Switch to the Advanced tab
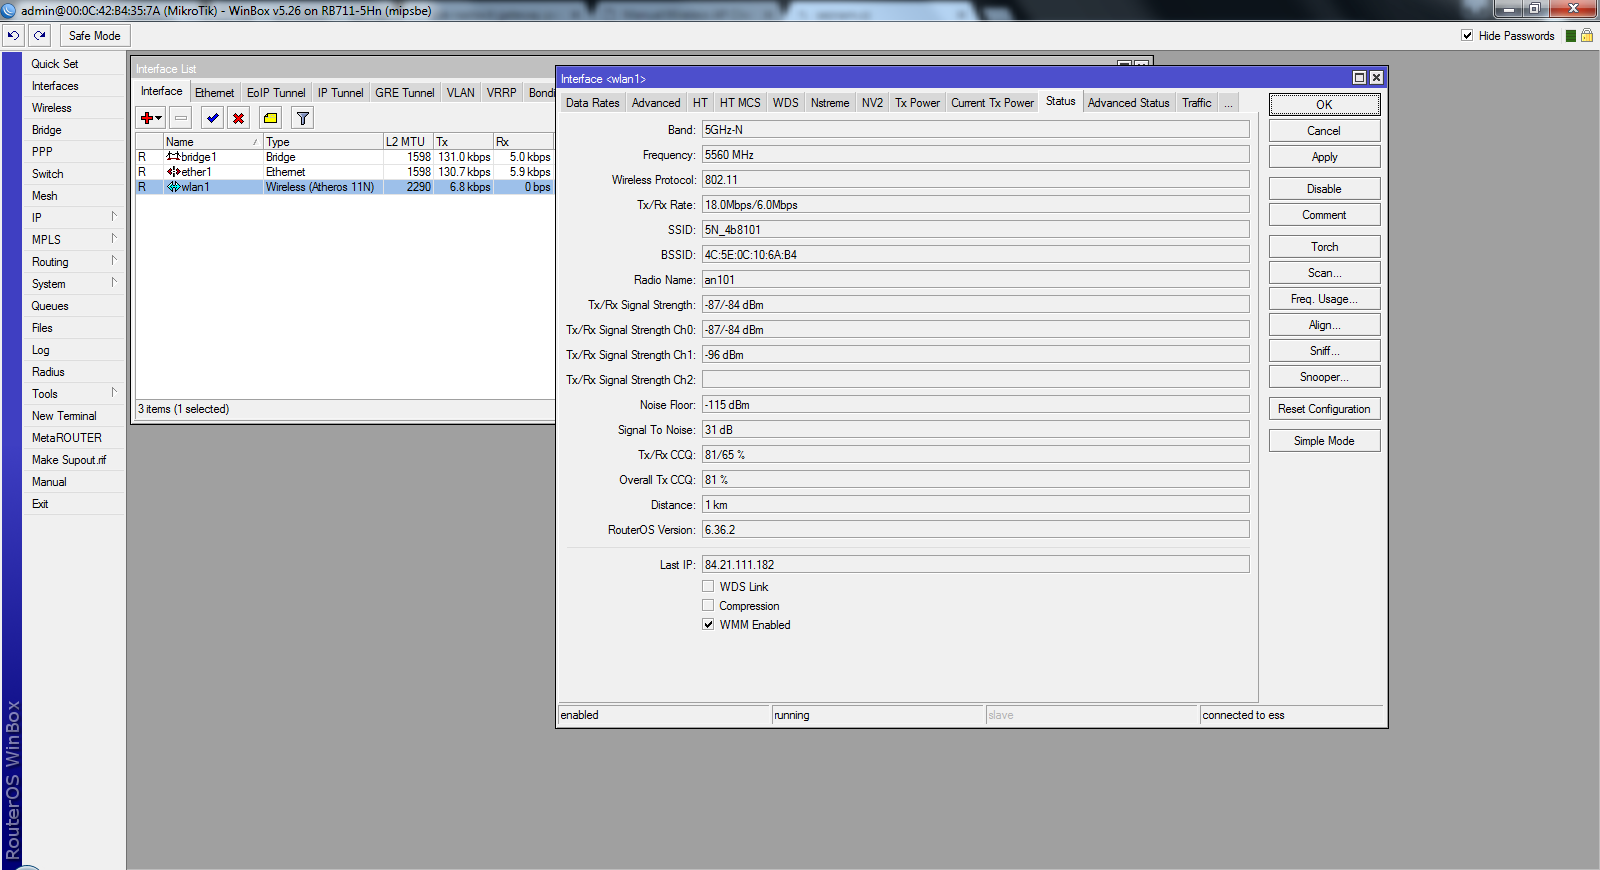The height and width of the screenshot is (870, 1600). (656, 103)
